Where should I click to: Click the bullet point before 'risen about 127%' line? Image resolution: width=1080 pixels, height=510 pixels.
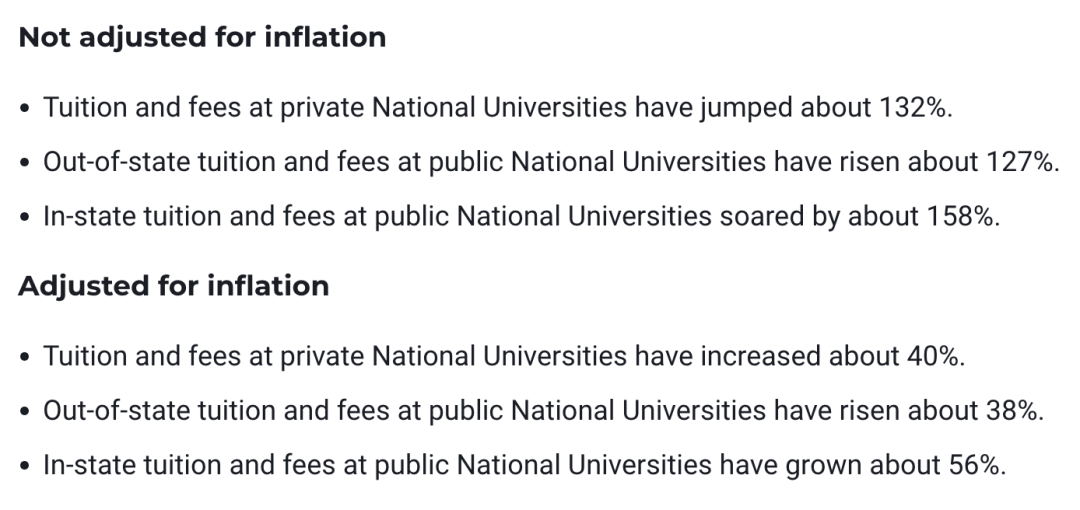coord(25,163)
